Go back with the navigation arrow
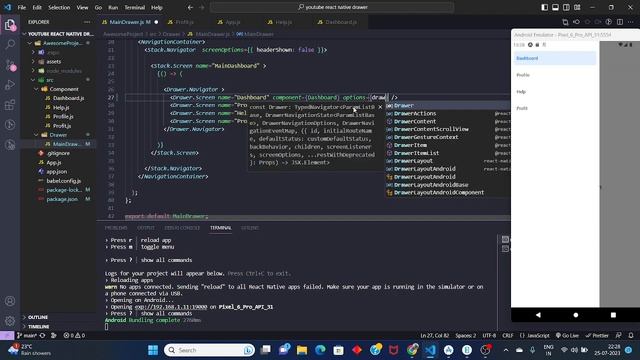Image resolution: width=640 pixels, height=360 pixels. [x=191, y=7]
